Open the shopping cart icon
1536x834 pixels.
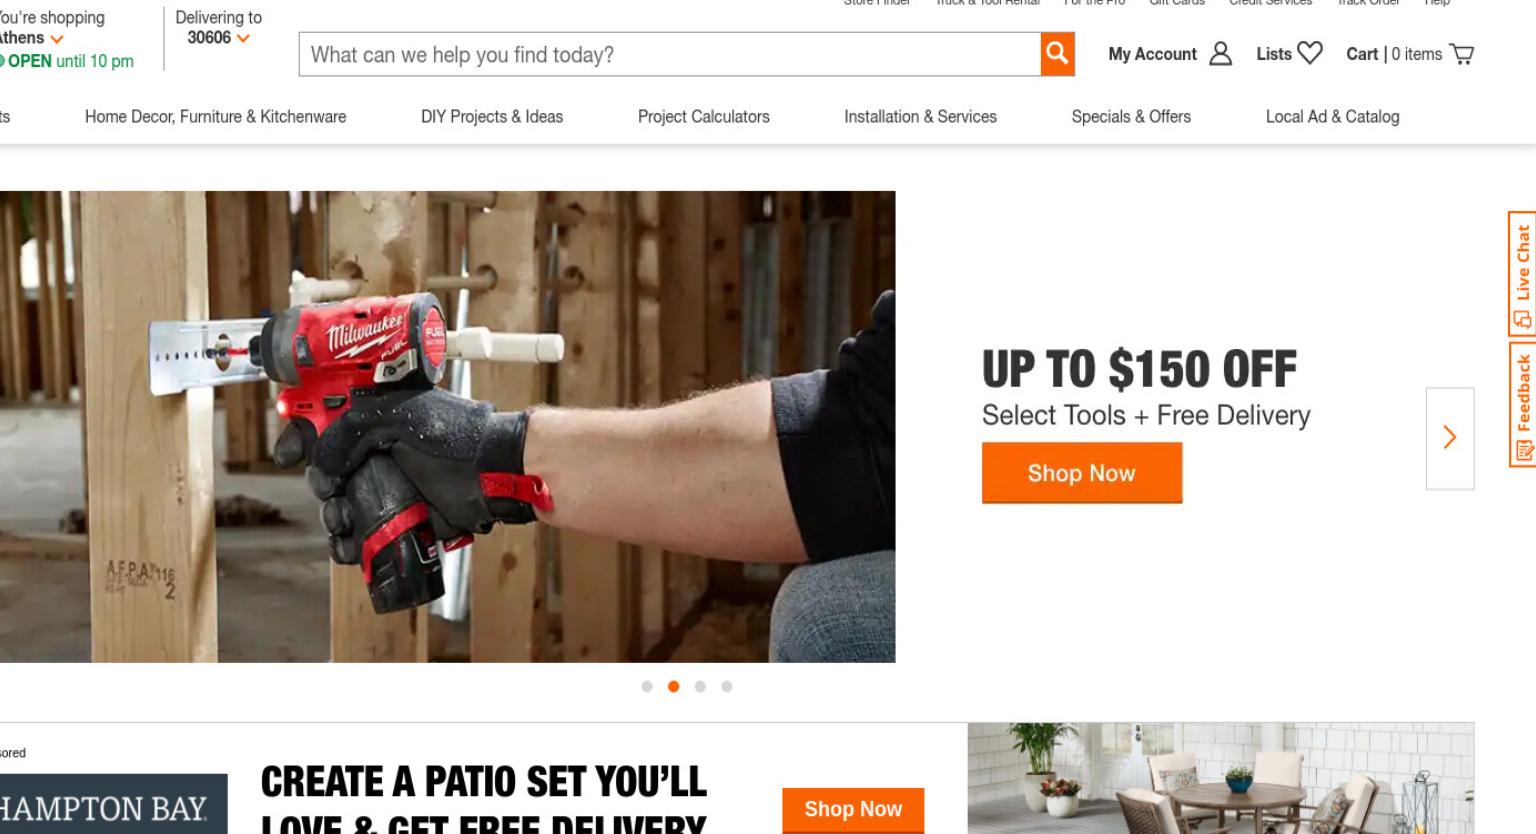pos(1461,54)
